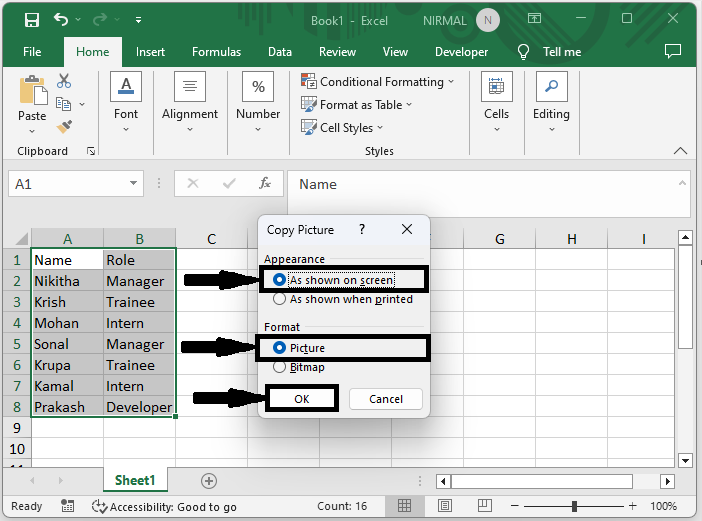
Task: Click vertical scrollbar down arrow
Action: (685, 460)
